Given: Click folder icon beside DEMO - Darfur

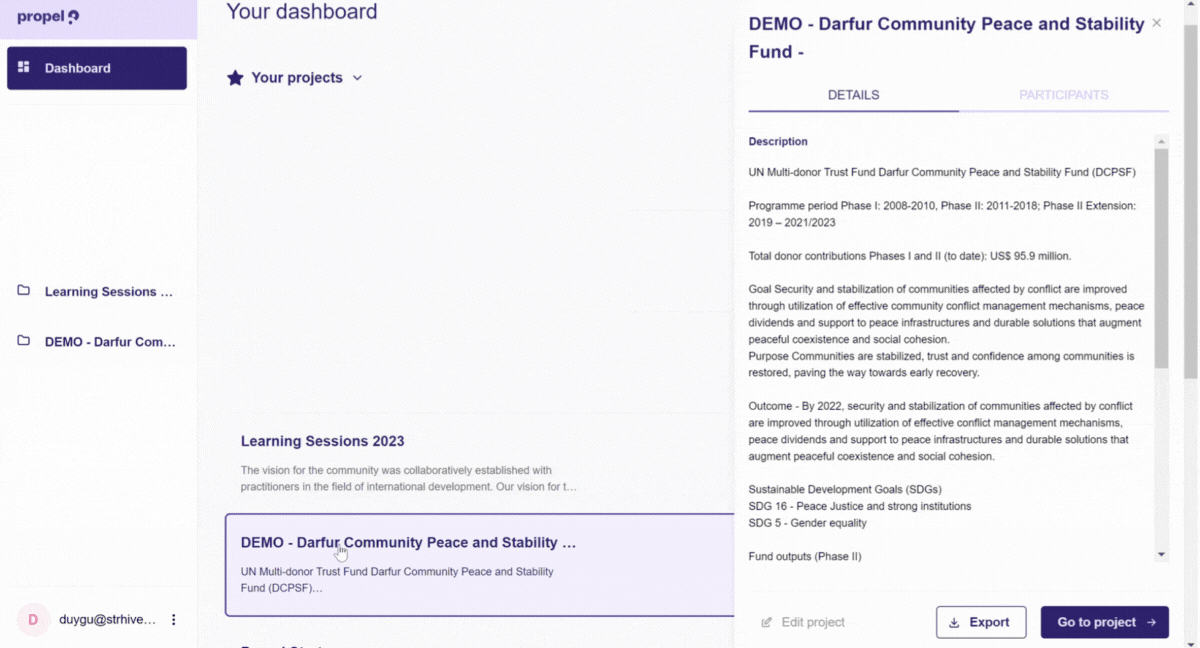Looking at the screenshot, I should (24, 341).
